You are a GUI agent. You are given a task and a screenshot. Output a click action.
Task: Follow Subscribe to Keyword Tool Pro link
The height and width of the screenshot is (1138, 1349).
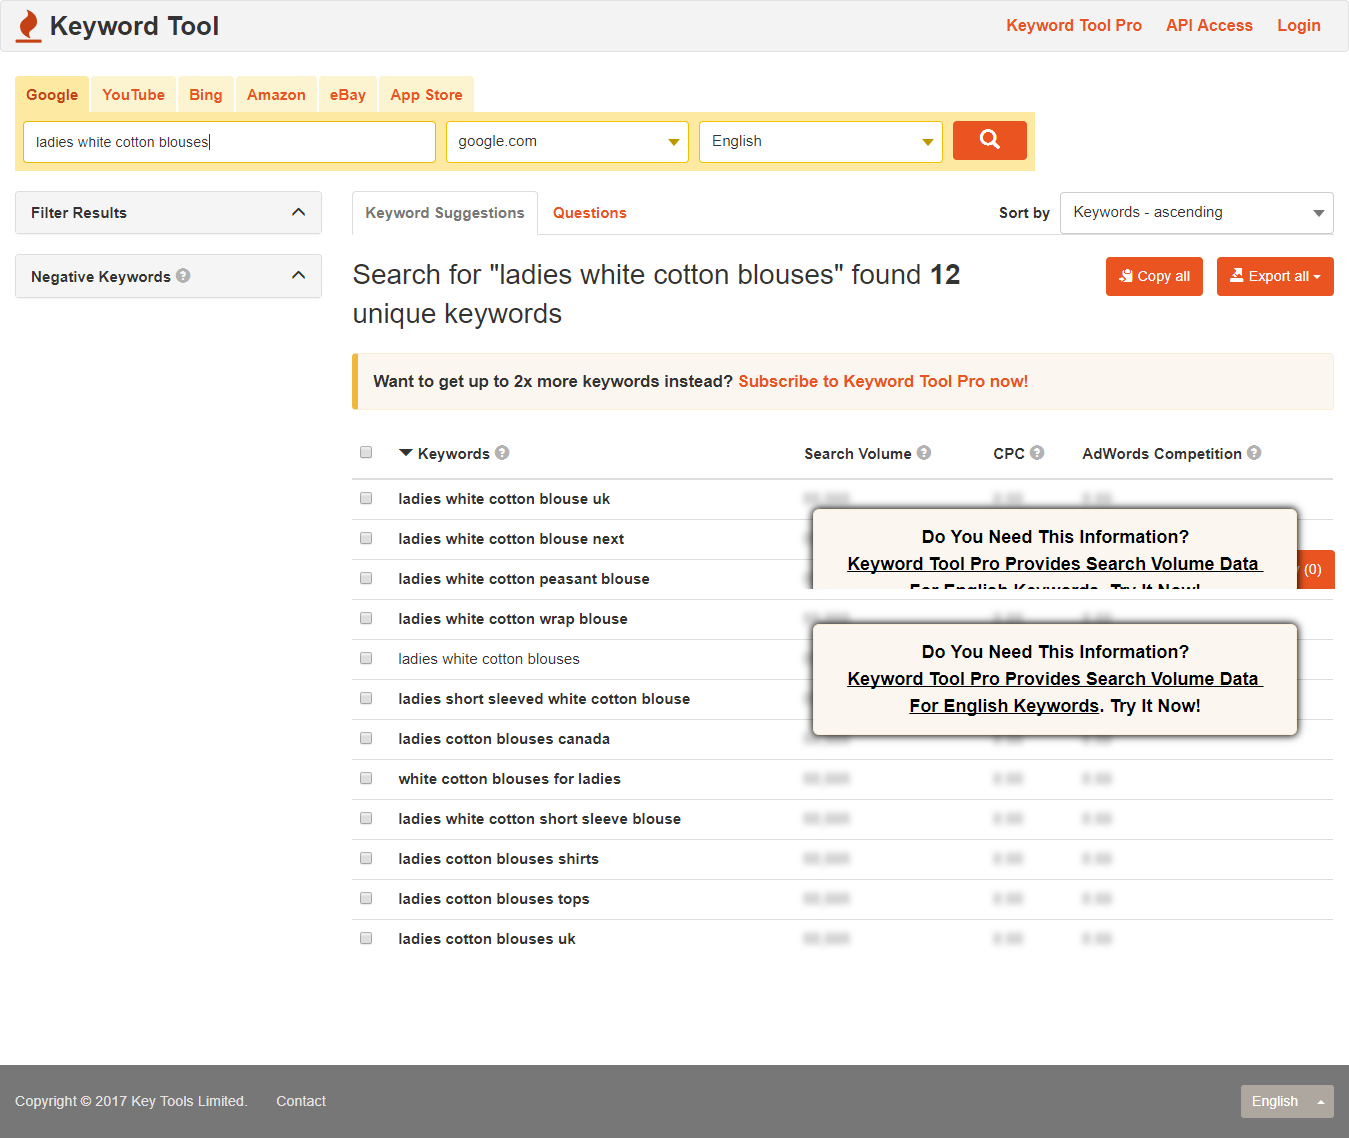(x=882, y=381)
